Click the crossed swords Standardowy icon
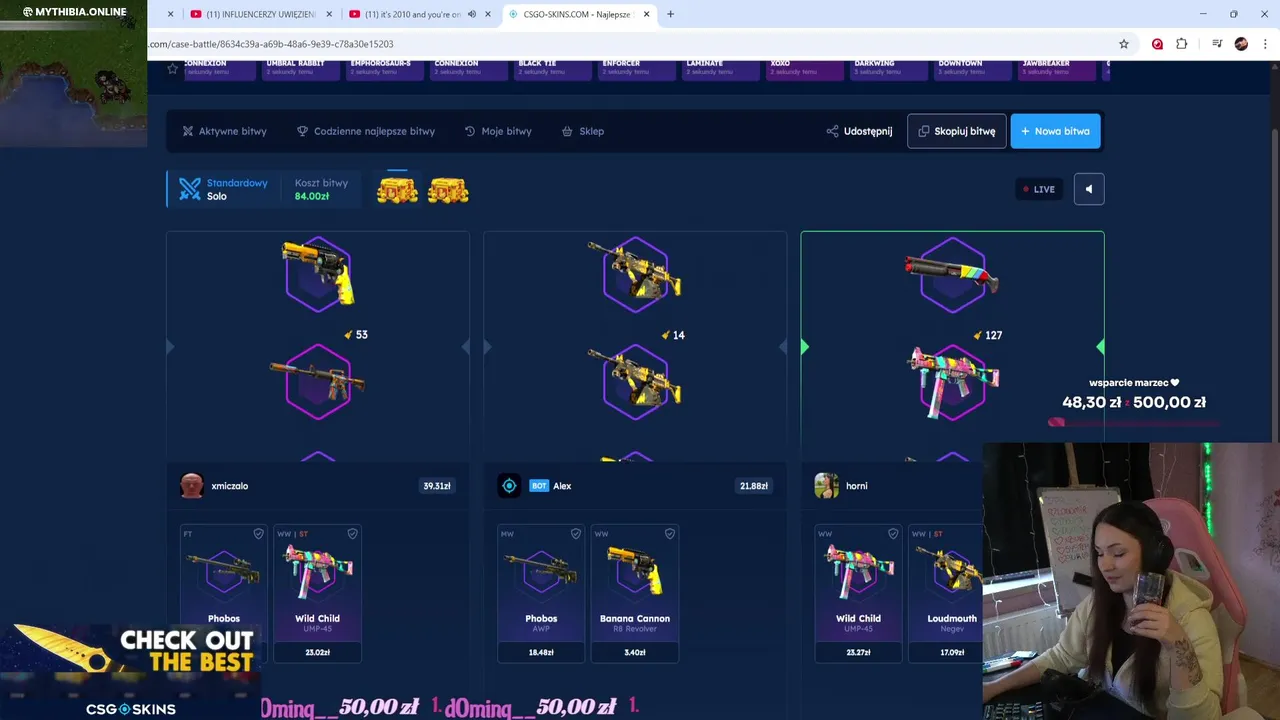 pyautogui.click(x=190, y=189)
